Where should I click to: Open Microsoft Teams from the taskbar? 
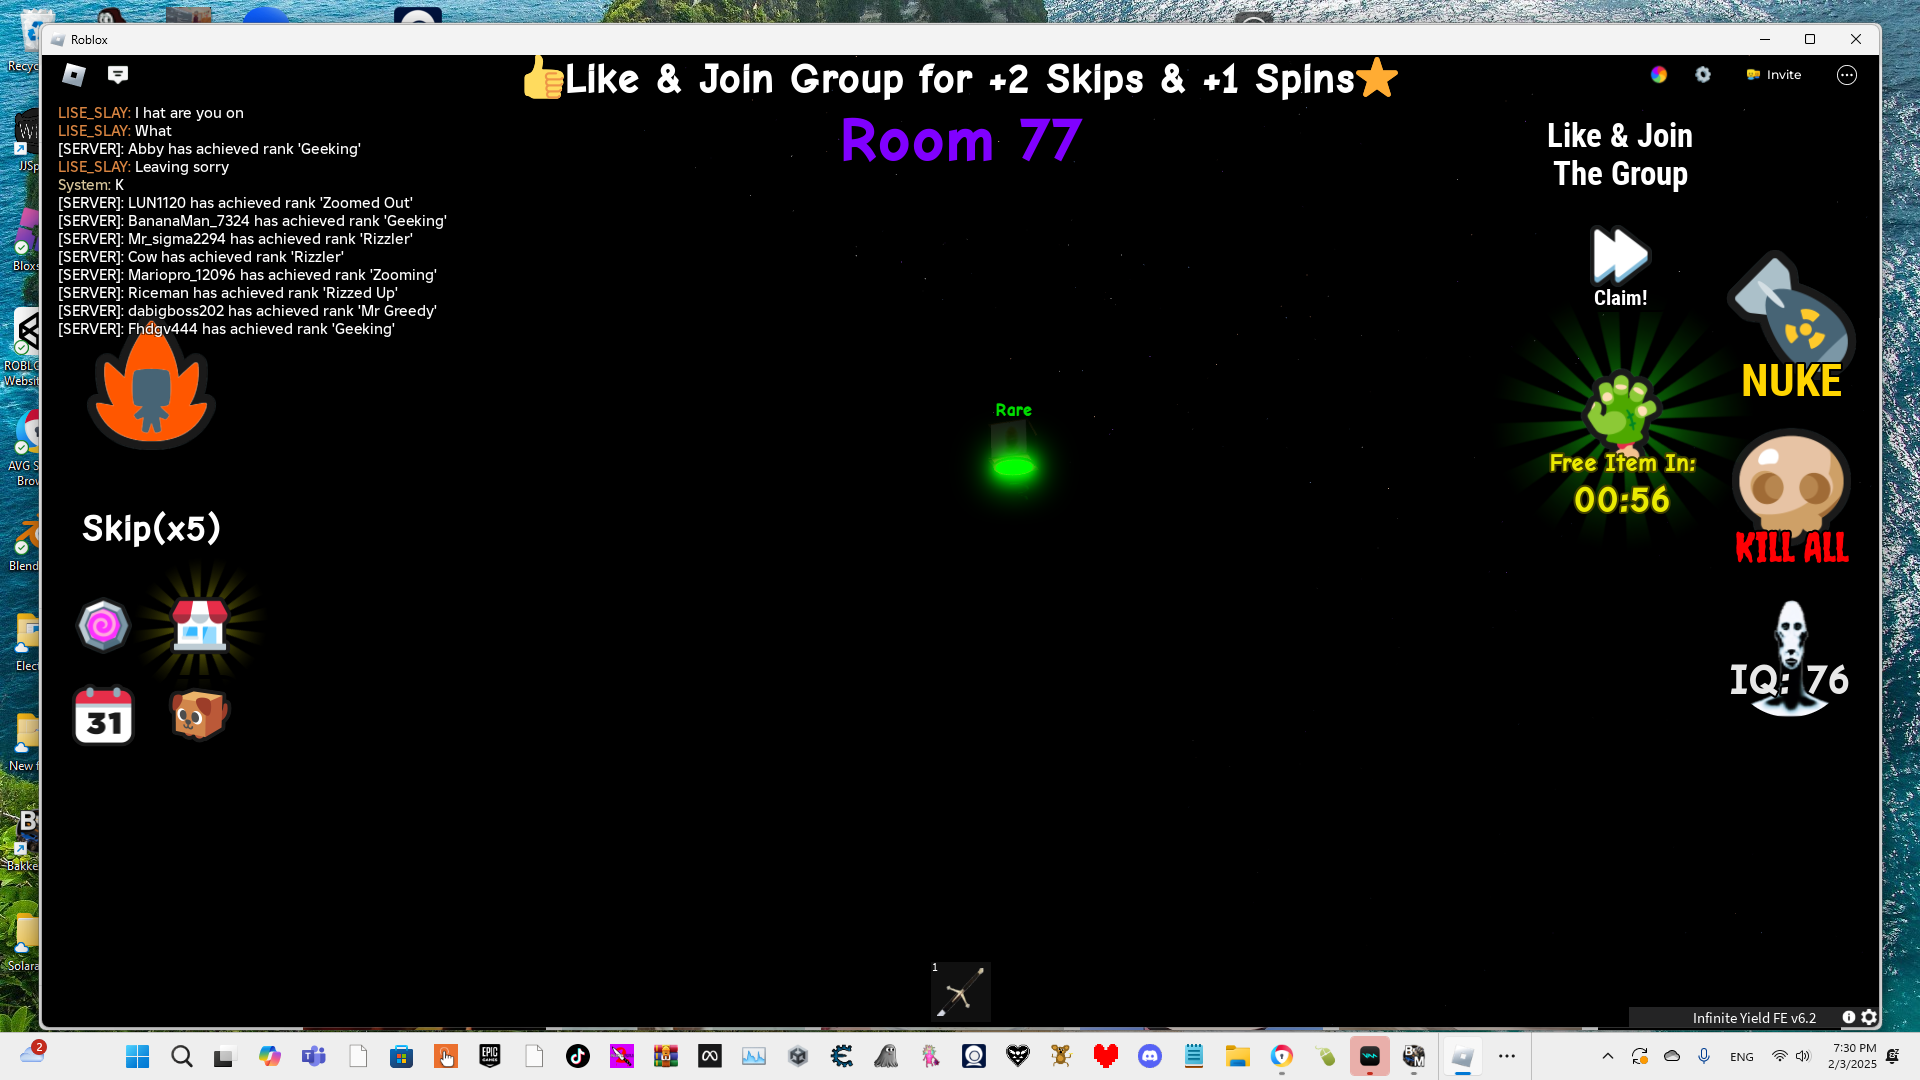tap(313, 1056)
